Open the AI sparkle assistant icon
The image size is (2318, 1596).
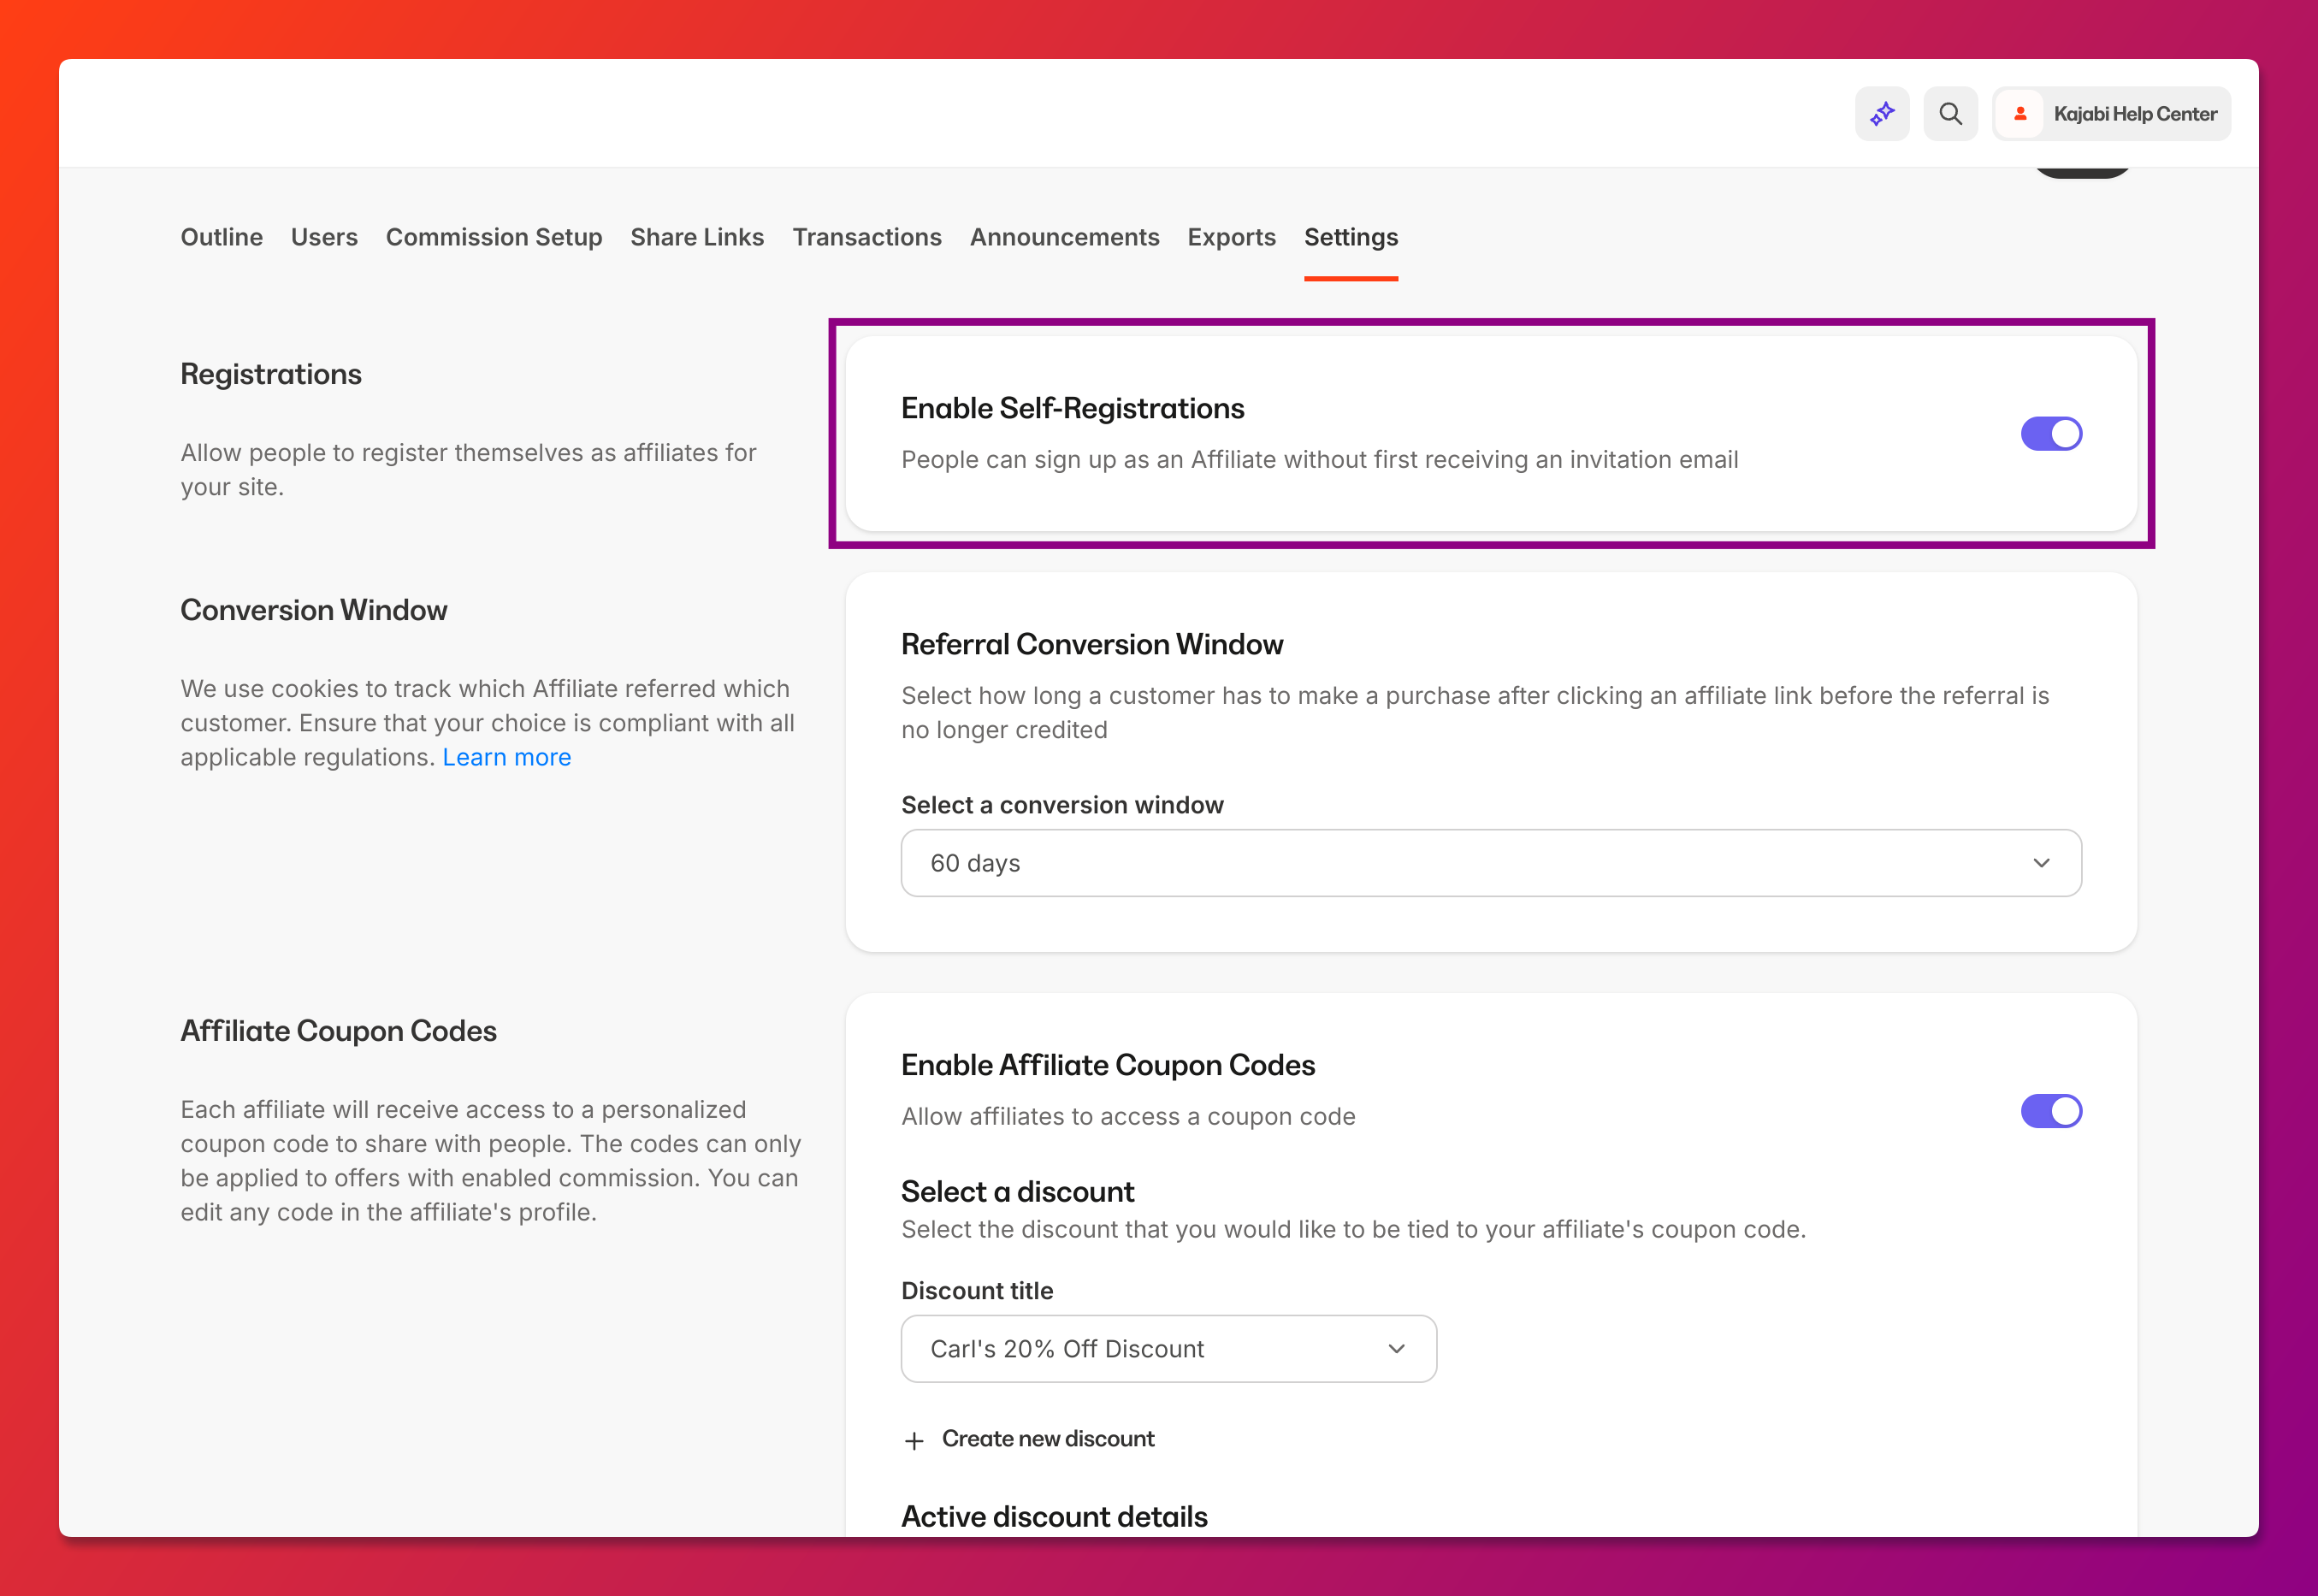[1882, 114]
